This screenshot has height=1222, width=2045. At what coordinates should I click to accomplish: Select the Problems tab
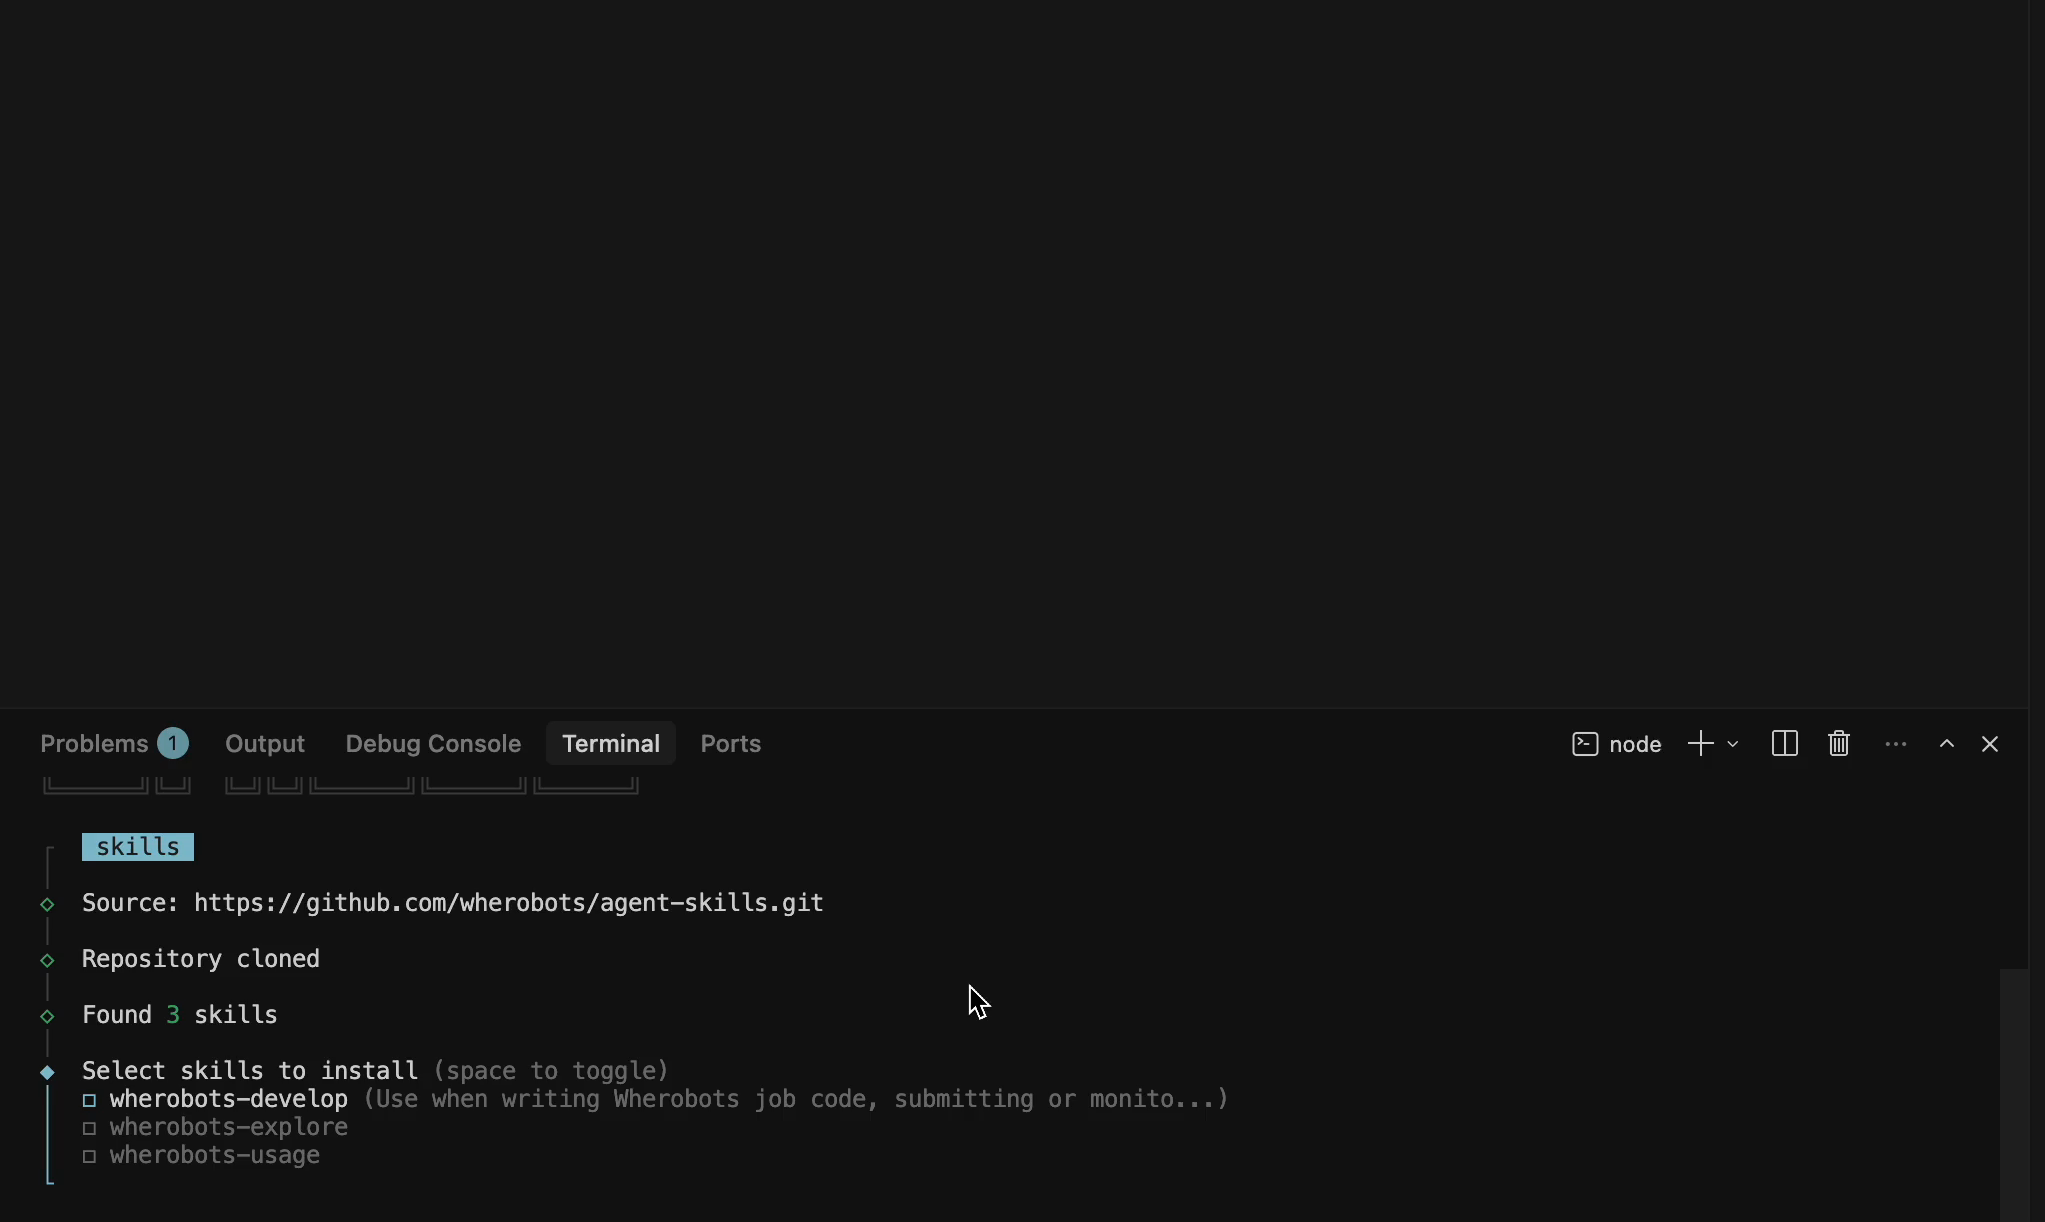click(x=97, y=744)
